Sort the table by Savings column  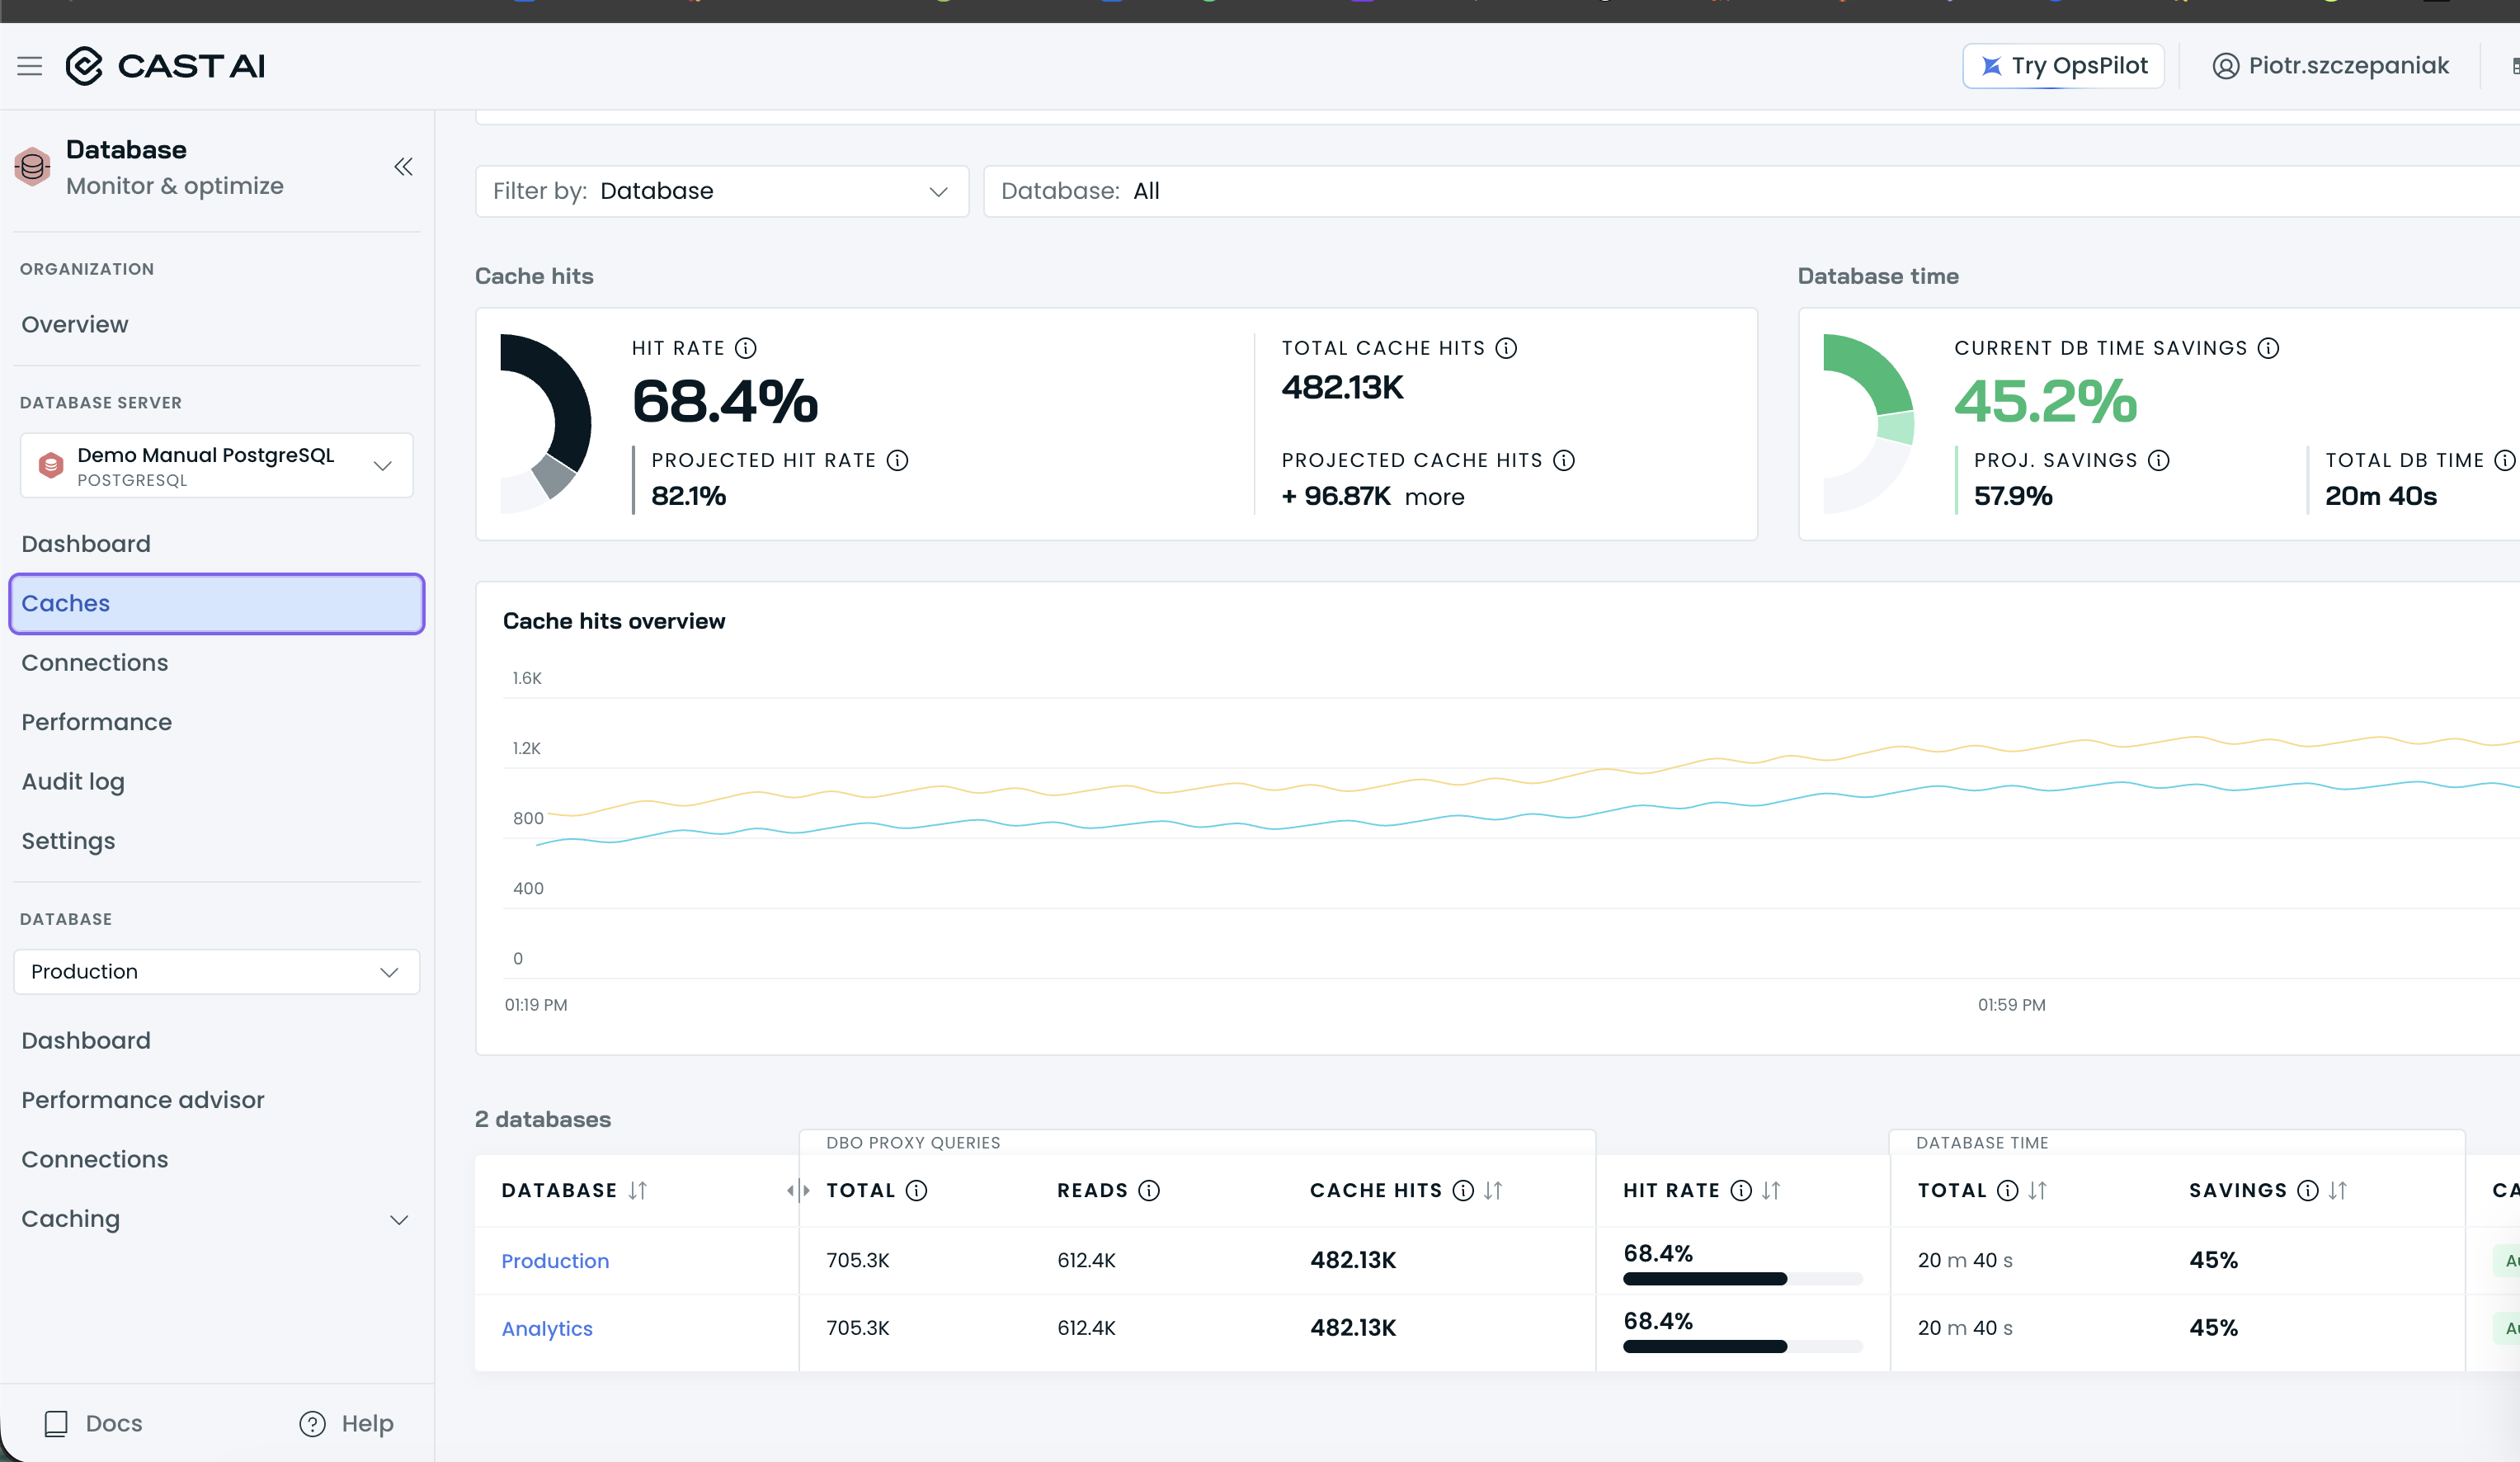point(2337,1190)
